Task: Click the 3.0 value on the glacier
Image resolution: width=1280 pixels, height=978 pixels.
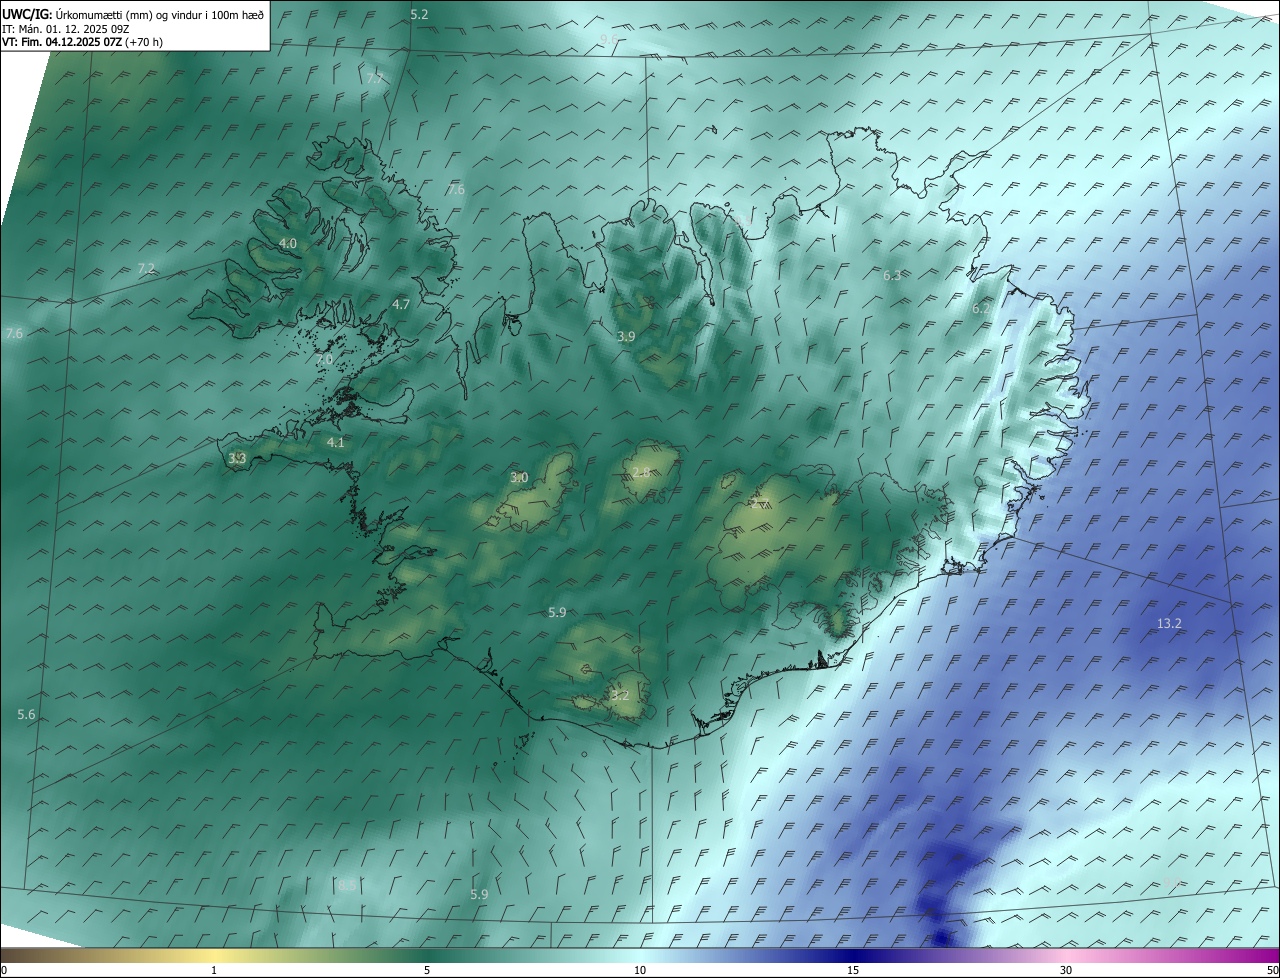Action: [x=519, y=478]
